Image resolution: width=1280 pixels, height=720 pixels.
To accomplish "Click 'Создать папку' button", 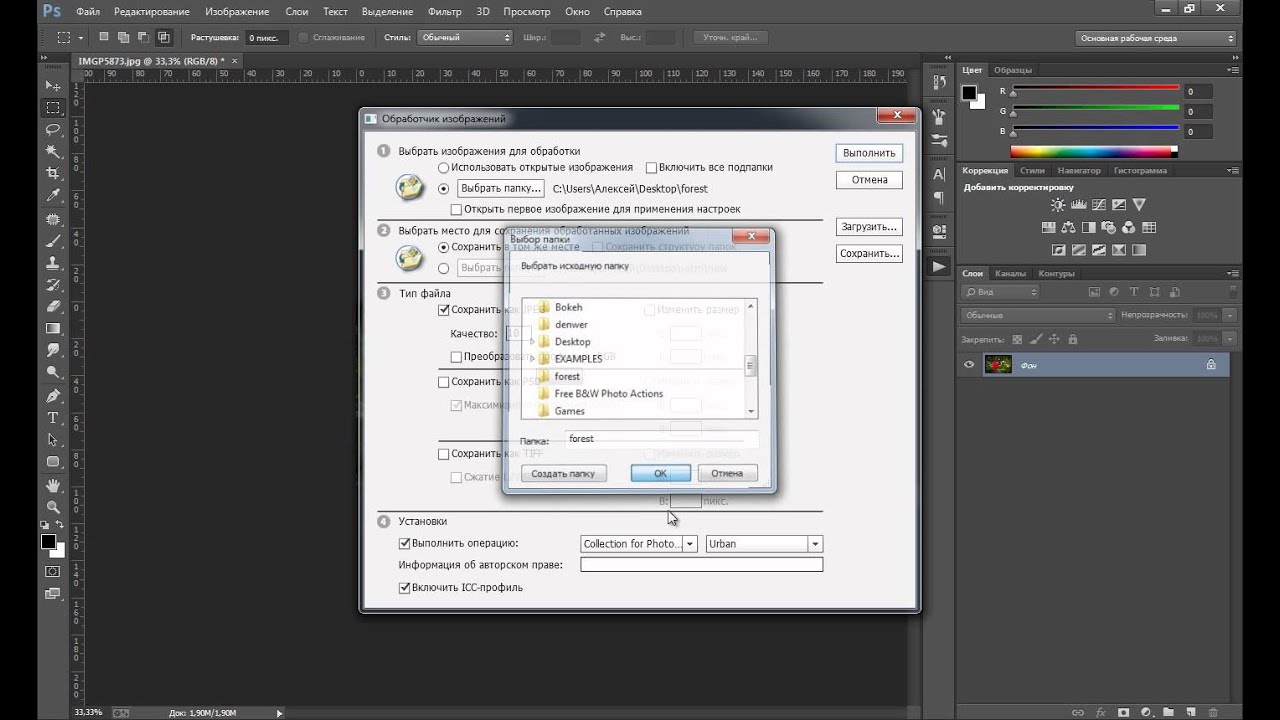I will click(563, 473).
